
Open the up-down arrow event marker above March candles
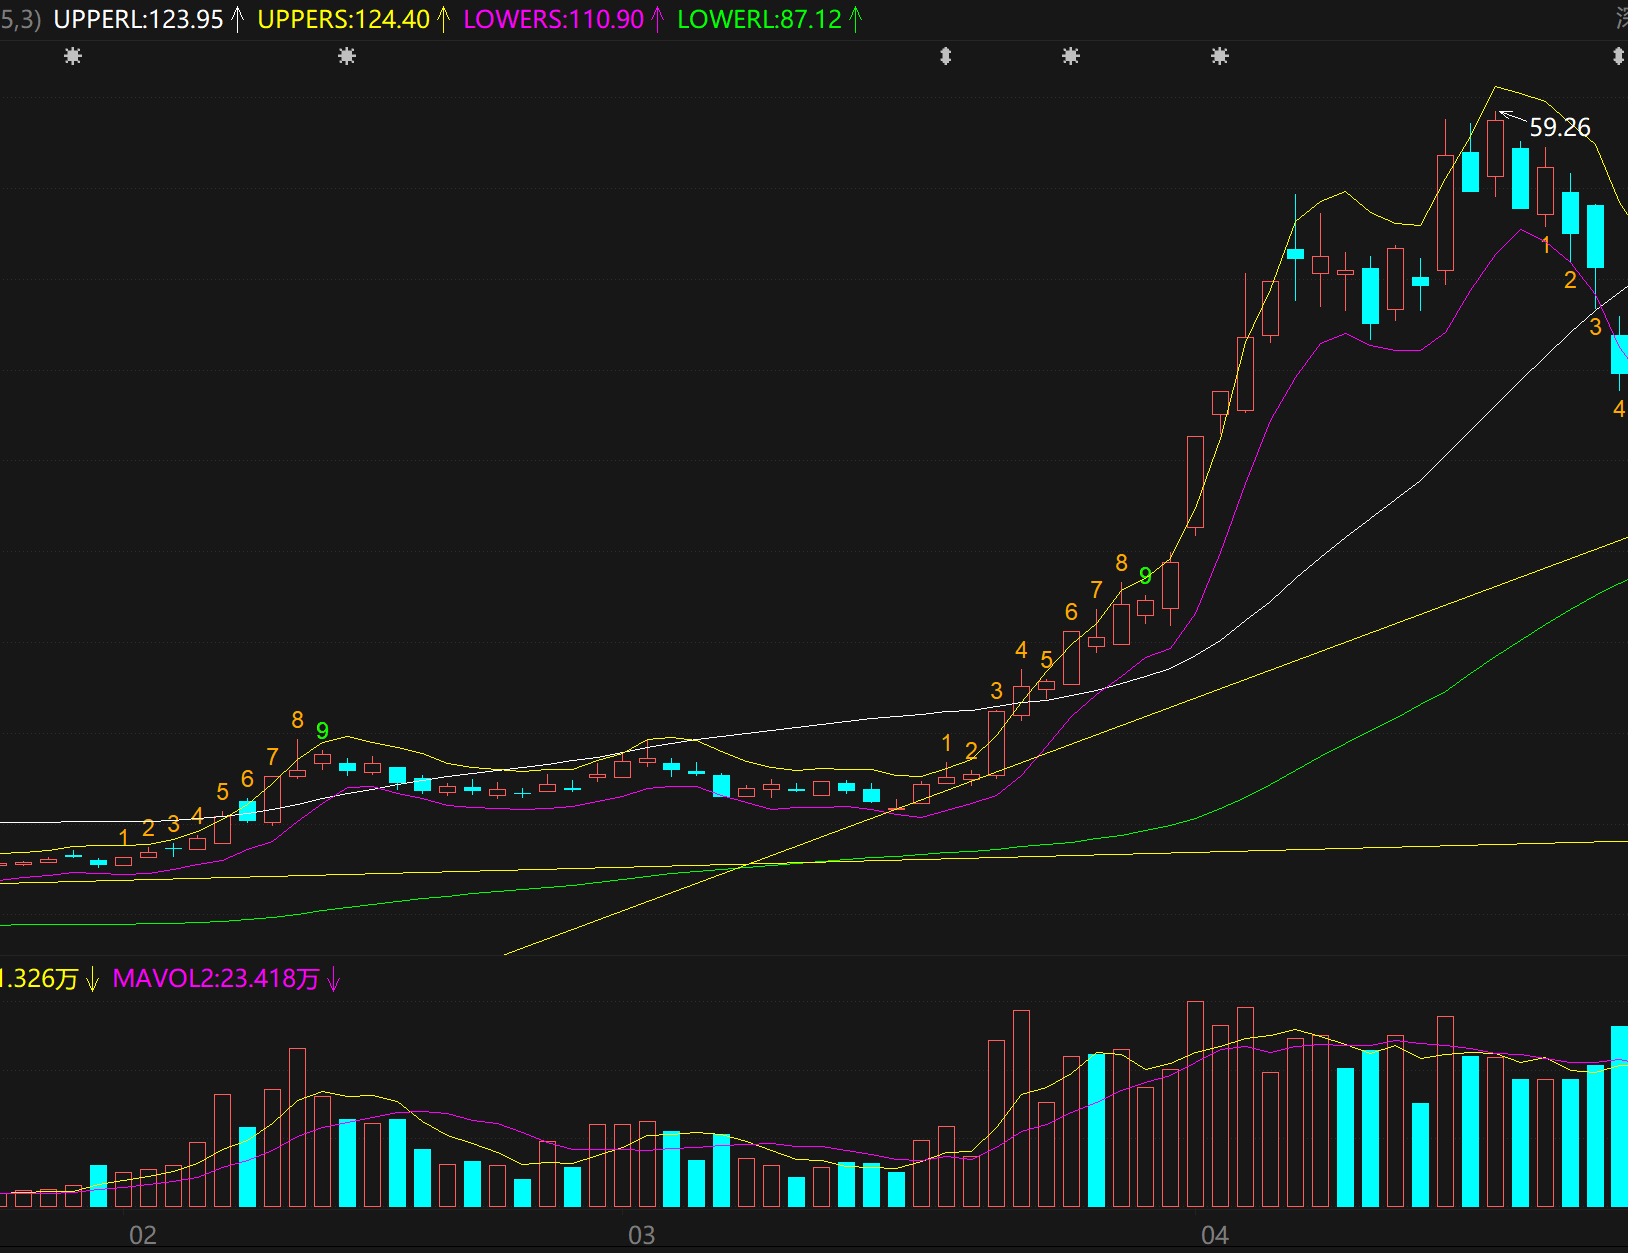pyautogui.click(x=946, y=56)
